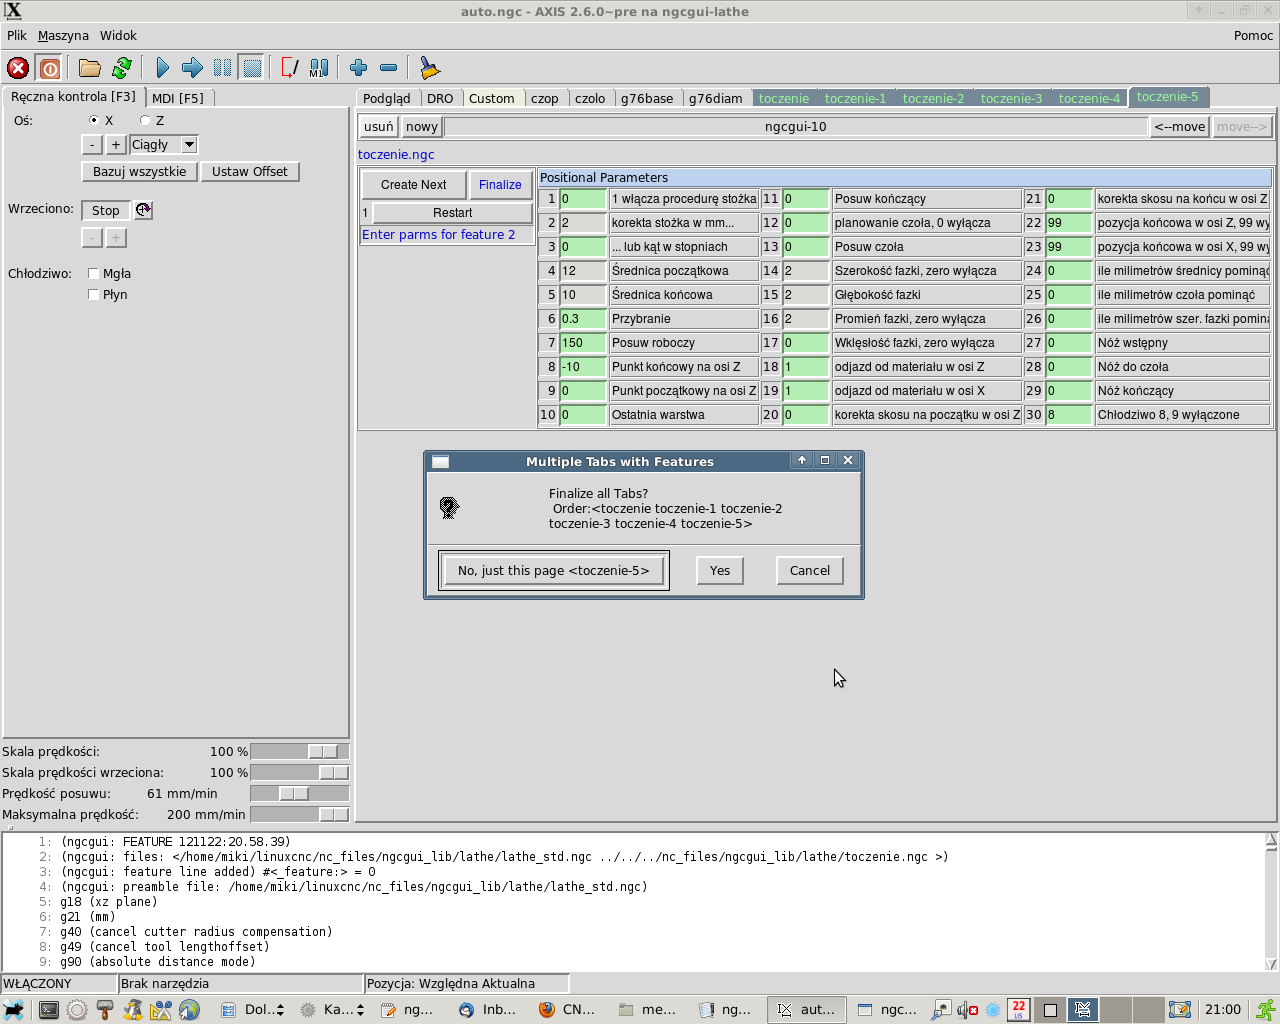This screenshot has height=1024, width=1280.
Task: Open the Firefox CN... taskbar entry
Action: (x=567, y=1010)
